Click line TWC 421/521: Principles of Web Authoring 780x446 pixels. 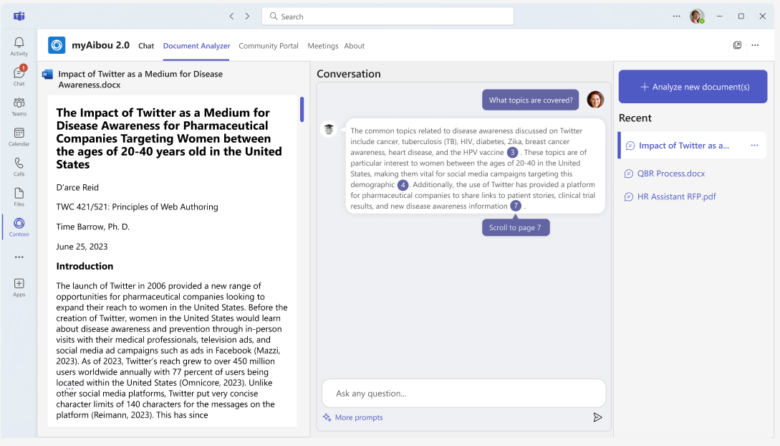pyautogui.click(x=137, y=207)
